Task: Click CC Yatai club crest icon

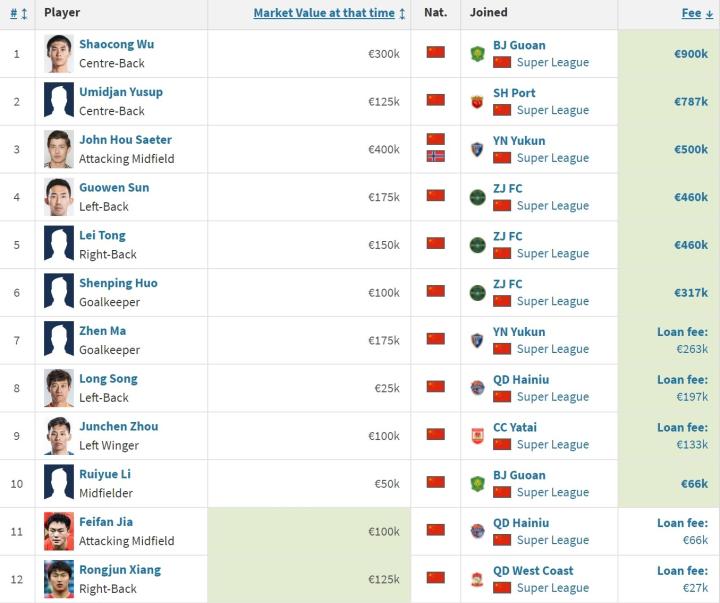Action: click(x=478, y=436)
